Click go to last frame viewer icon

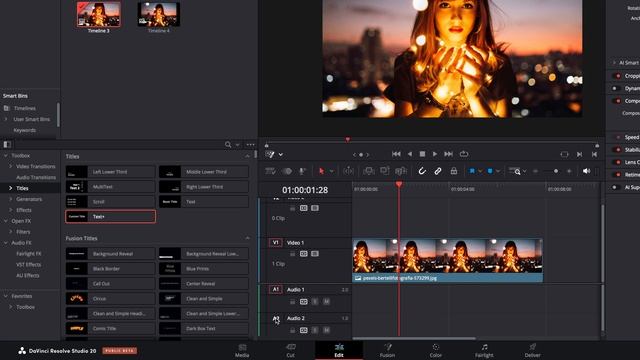[x=594, y=154]
